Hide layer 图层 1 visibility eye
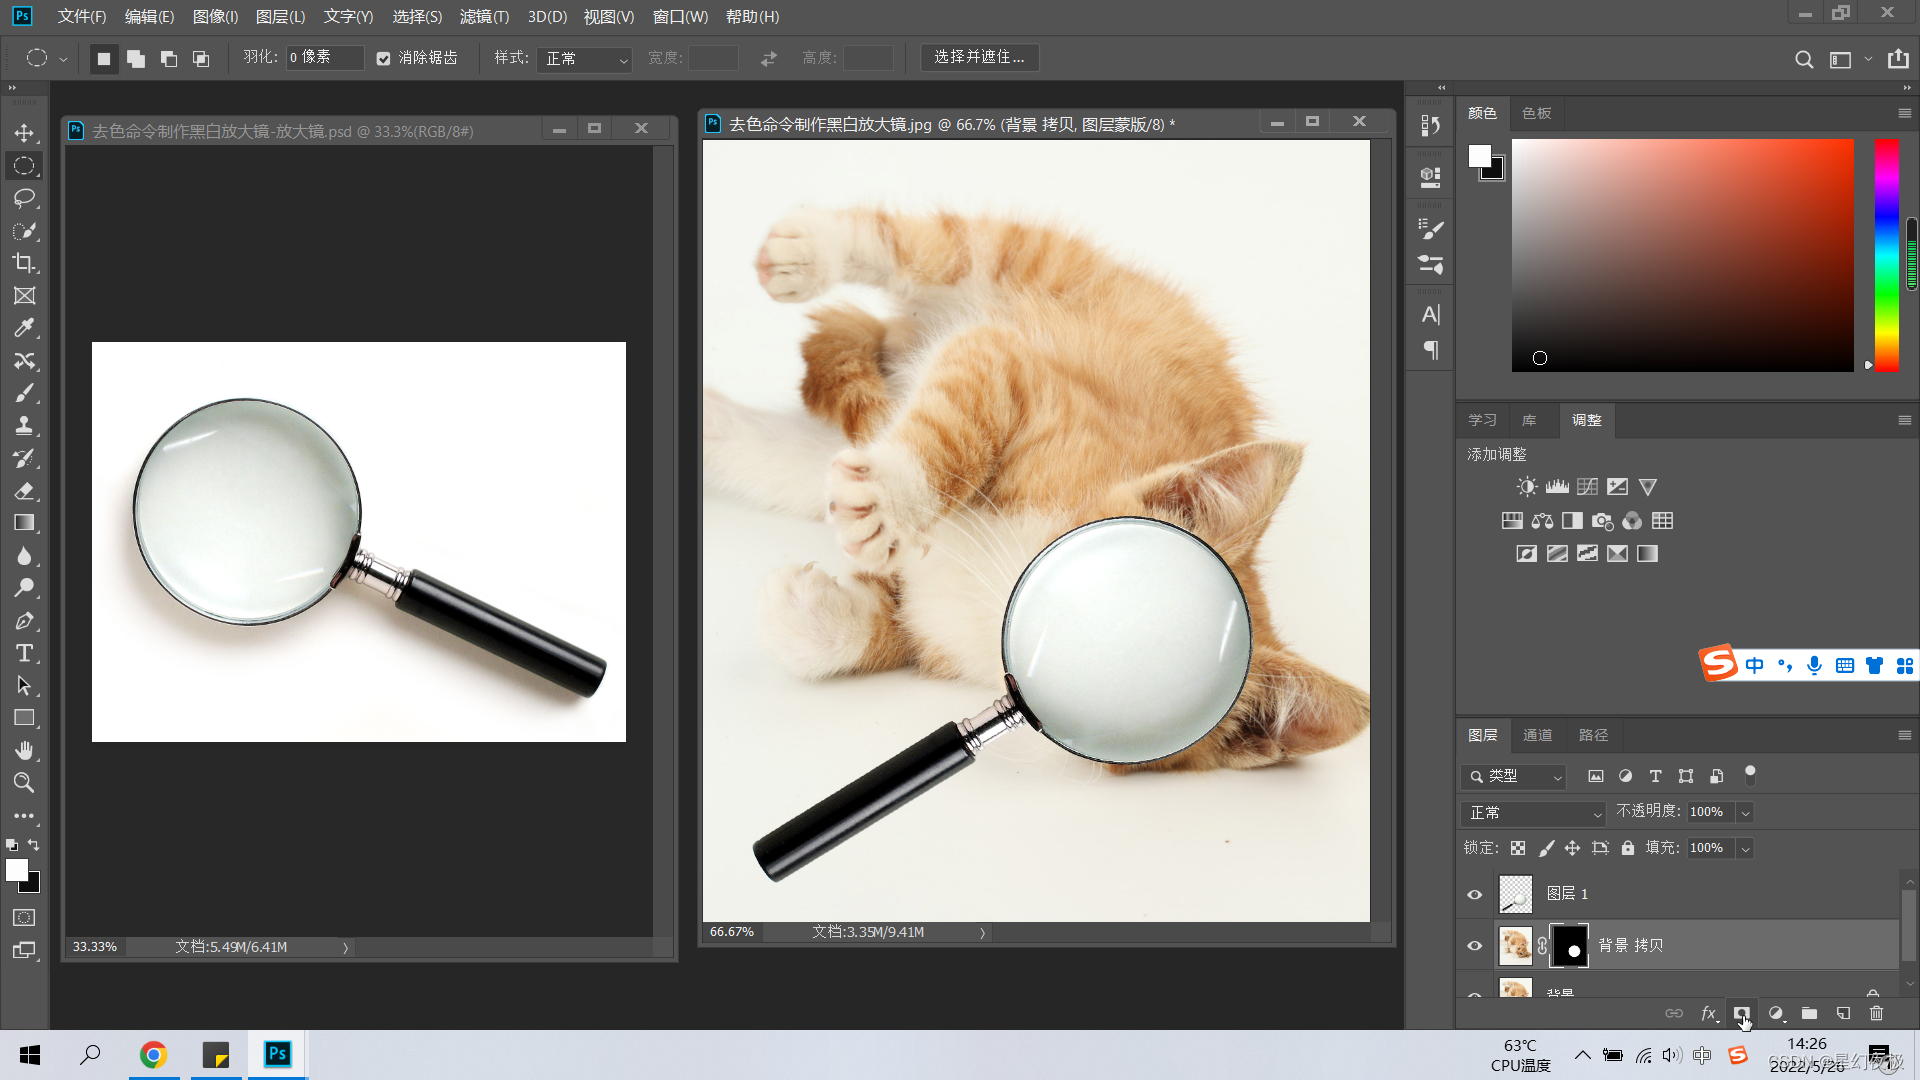Viewport: 1920px width, 1080px height. click(1474, 895)
